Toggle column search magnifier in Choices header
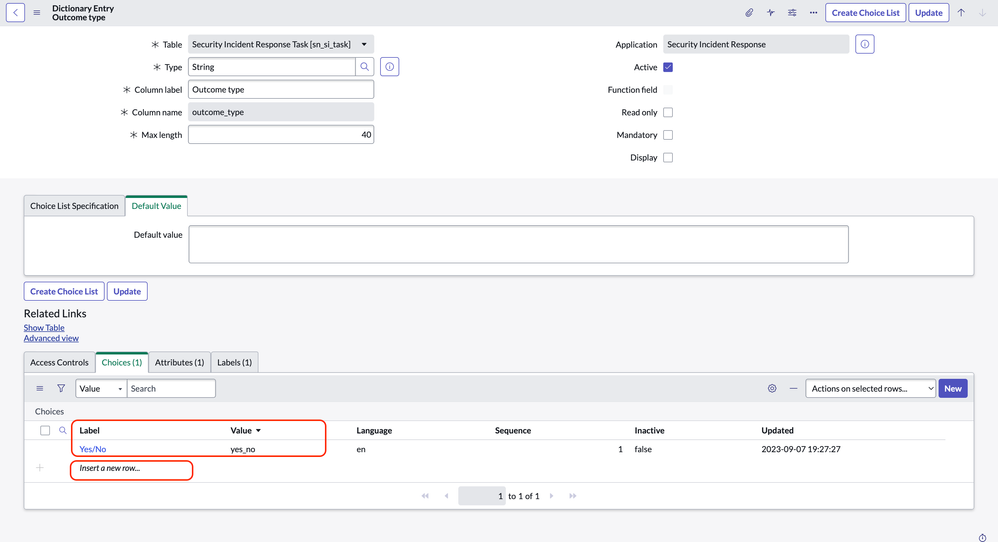 coord(62,431)
